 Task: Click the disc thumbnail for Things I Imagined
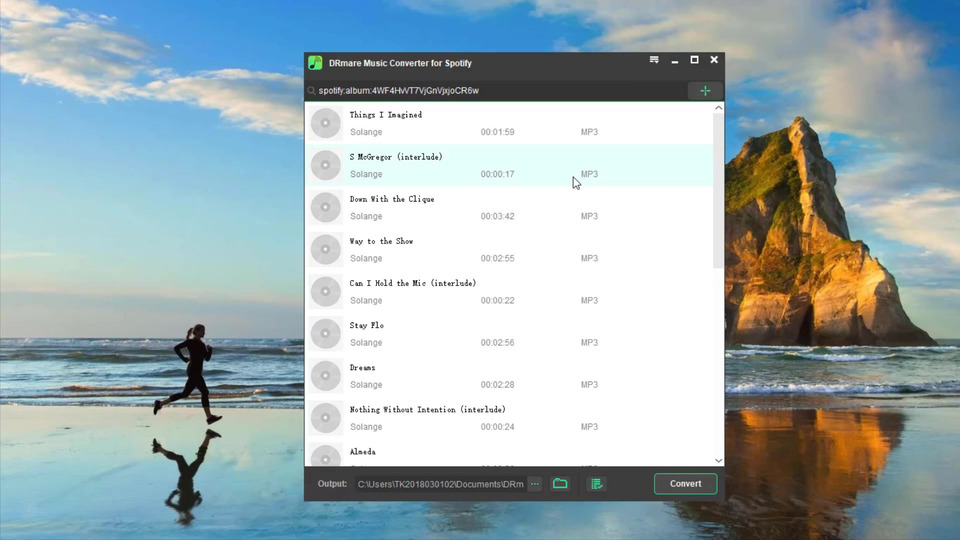click(x=326, y=123)
